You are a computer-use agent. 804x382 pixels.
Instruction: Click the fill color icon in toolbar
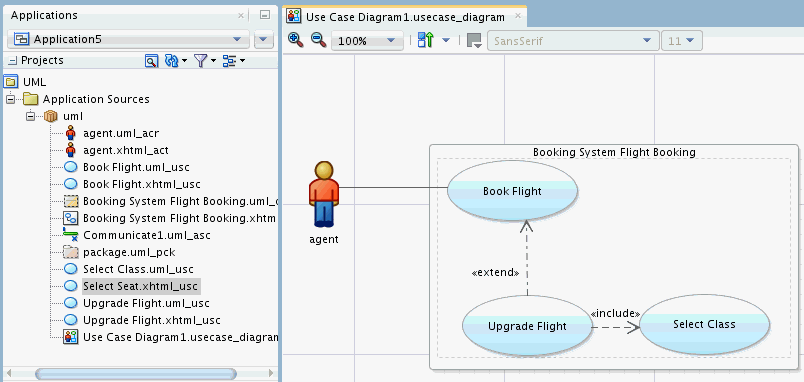[474, 41]
